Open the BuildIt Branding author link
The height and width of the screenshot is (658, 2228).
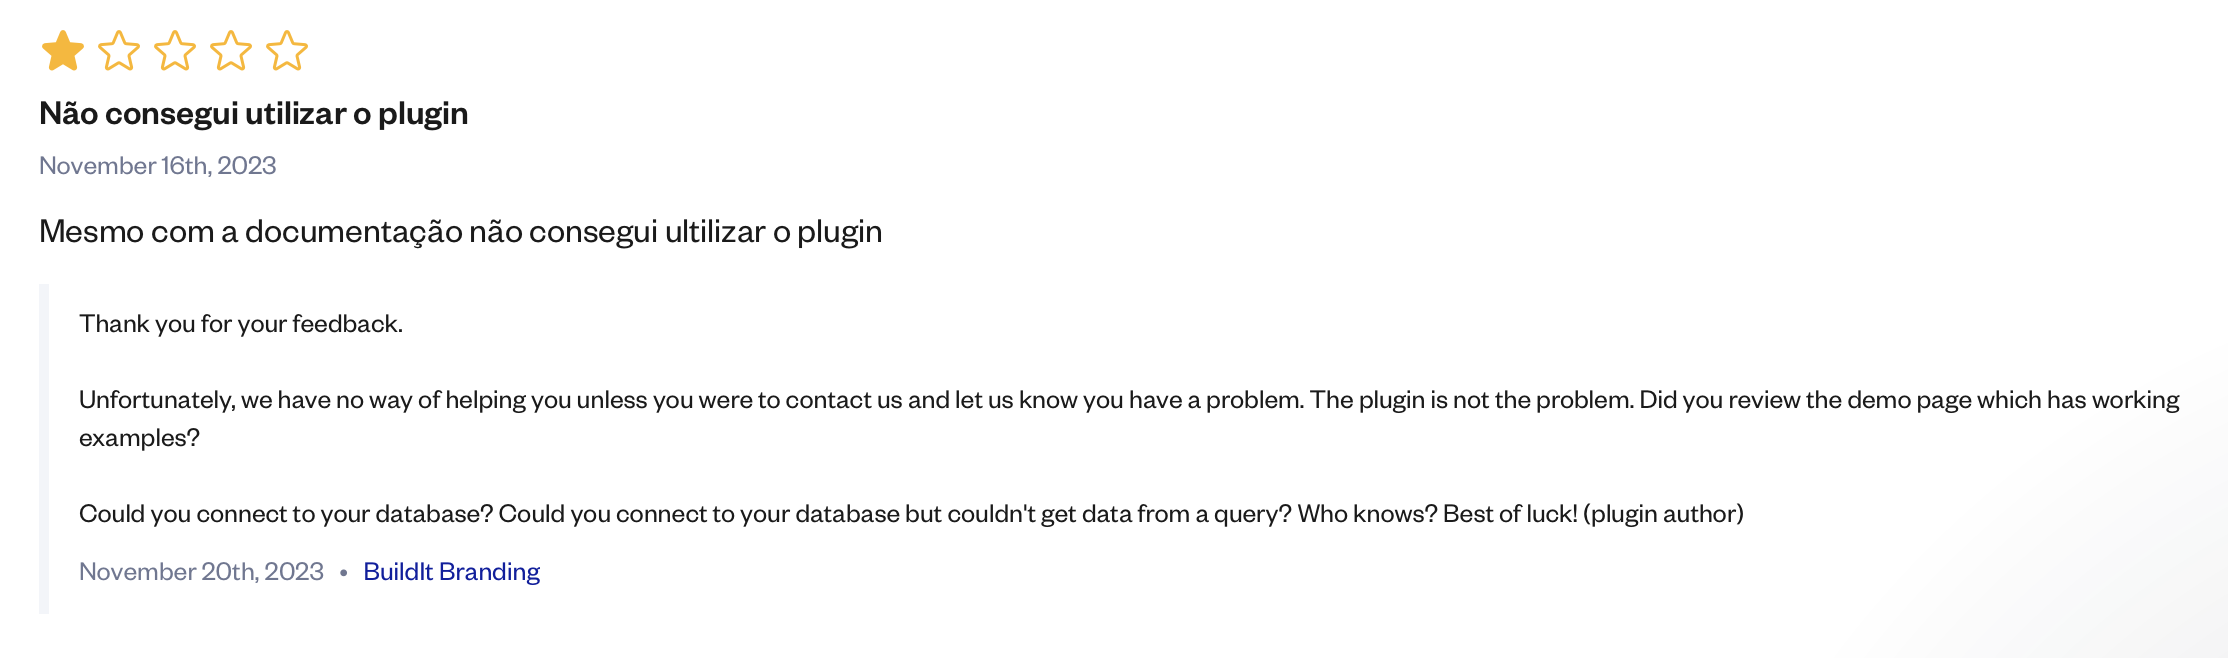pyautogui.click(x=451, y=572)
